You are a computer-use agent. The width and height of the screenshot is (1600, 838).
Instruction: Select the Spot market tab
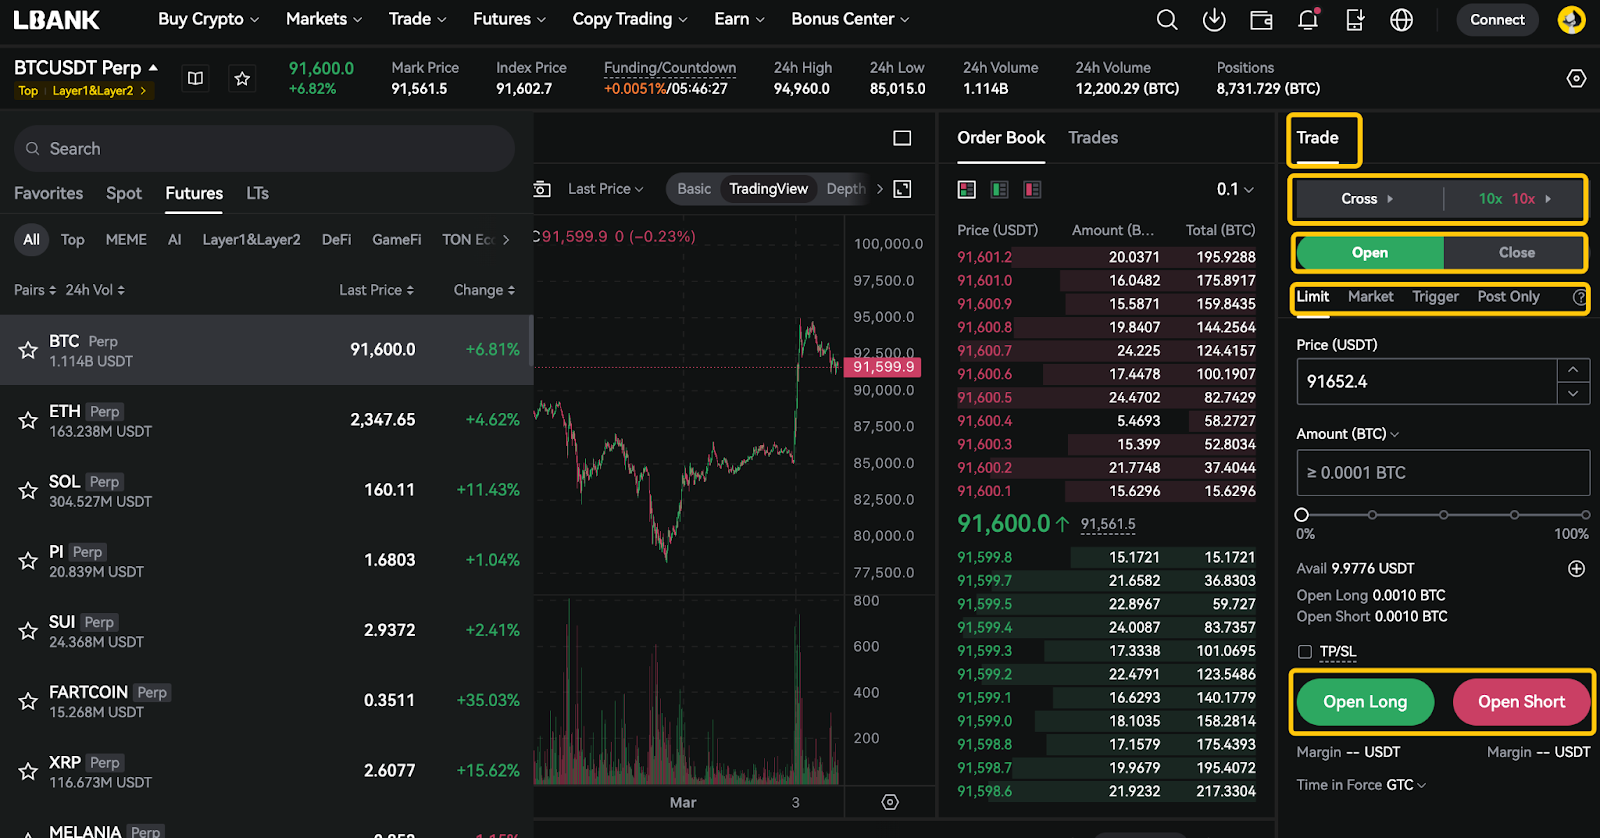point(124,193)
